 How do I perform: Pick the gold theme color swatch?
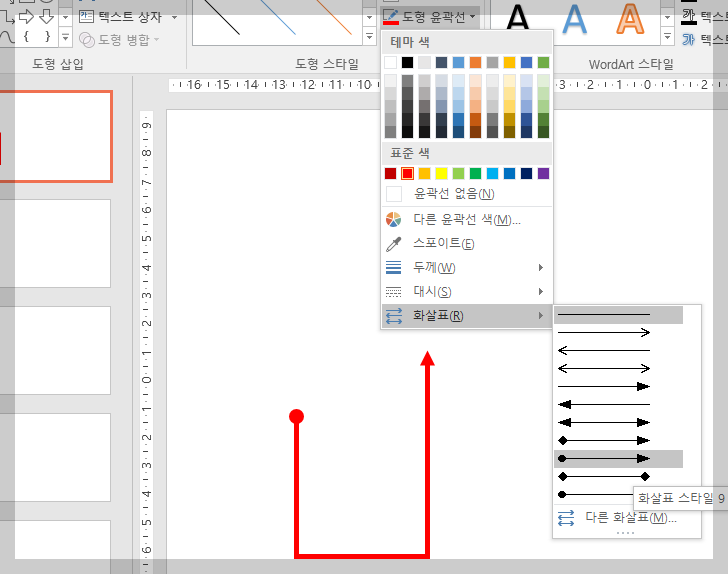[509, 62]
